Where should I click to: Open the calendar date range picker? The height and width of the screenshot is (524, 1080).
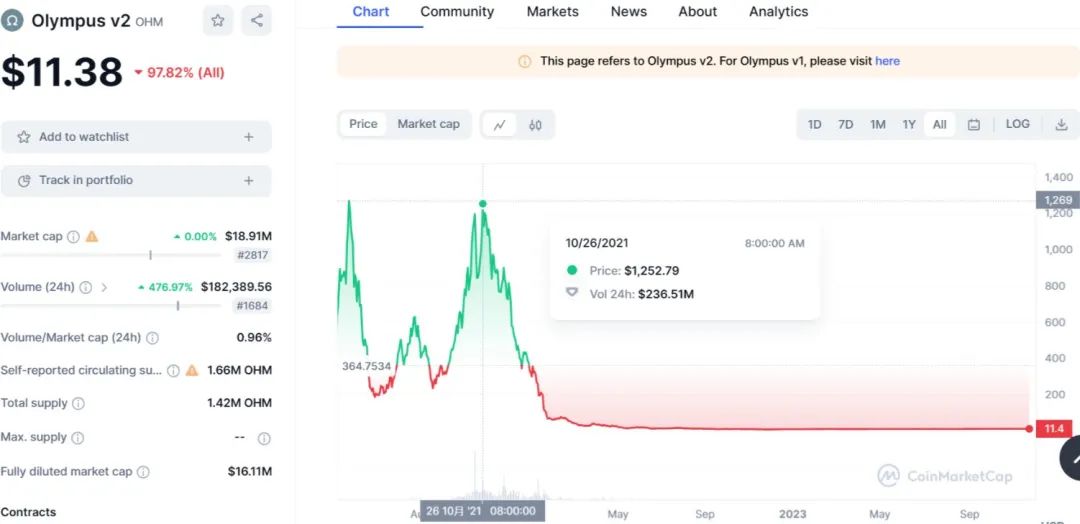point(973,125)
